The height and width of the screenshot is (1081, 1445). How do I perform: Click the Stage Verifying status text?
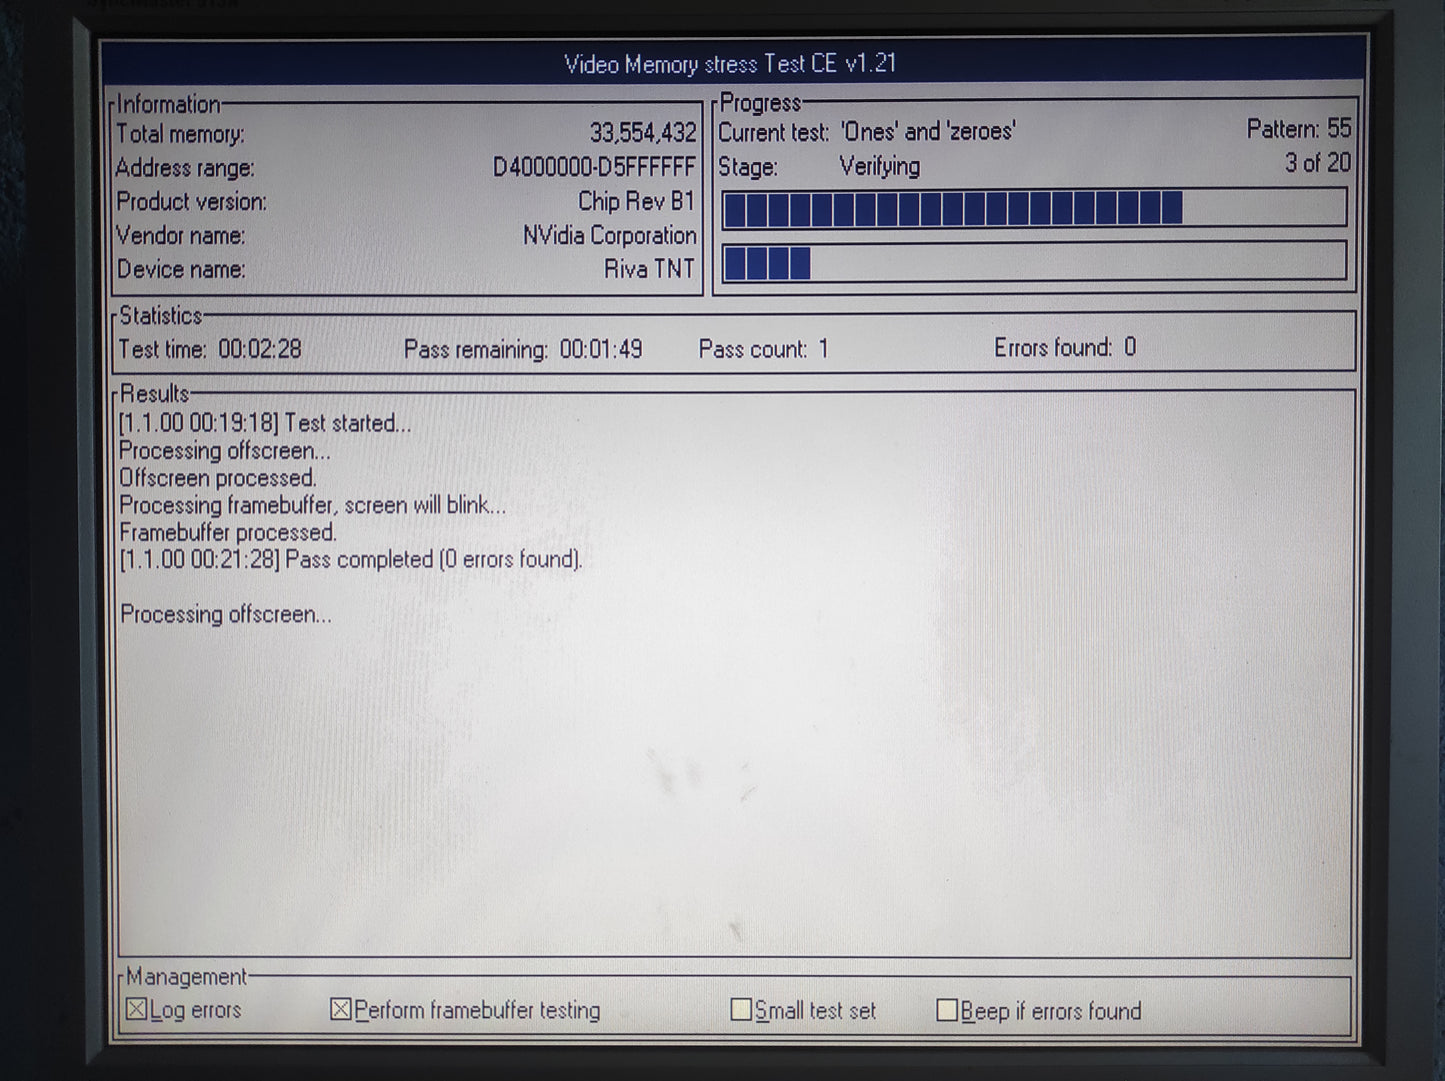pos(879,166)
